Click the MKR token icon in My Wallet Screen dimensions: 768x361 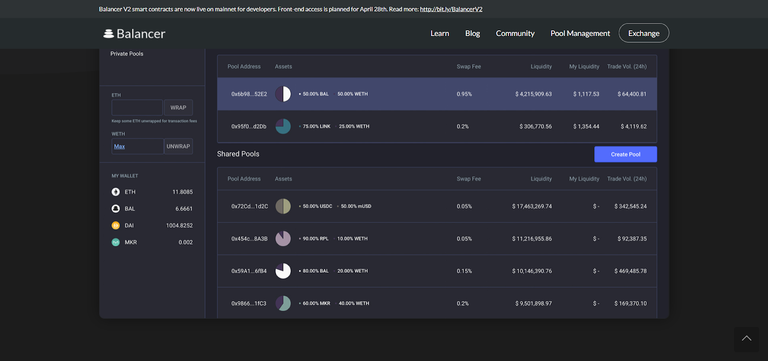116,242
